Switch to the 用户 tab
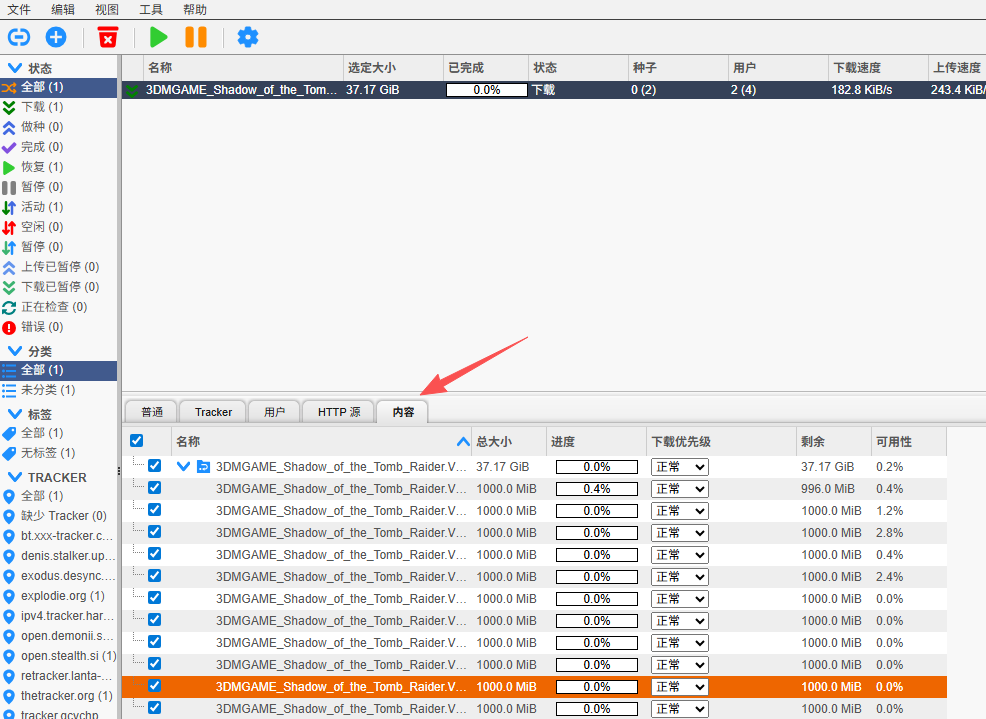 [274, 412]
